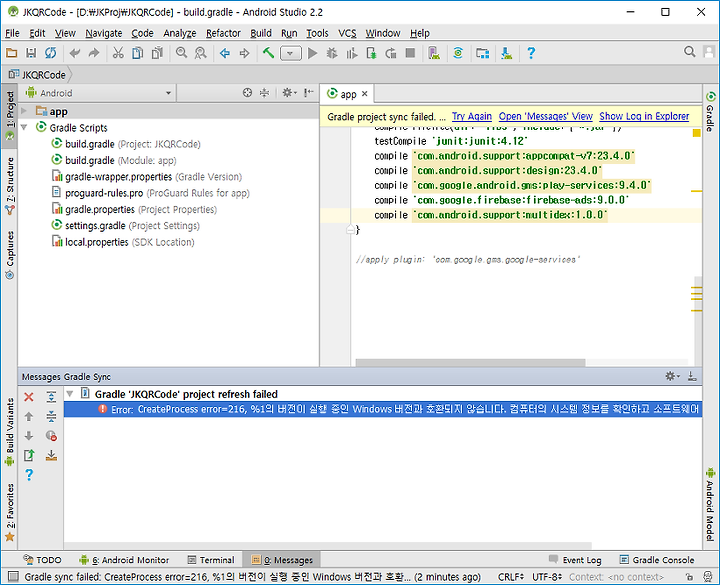Click the Stop square icon
720x585 pixels.
(x=410, y=53)
